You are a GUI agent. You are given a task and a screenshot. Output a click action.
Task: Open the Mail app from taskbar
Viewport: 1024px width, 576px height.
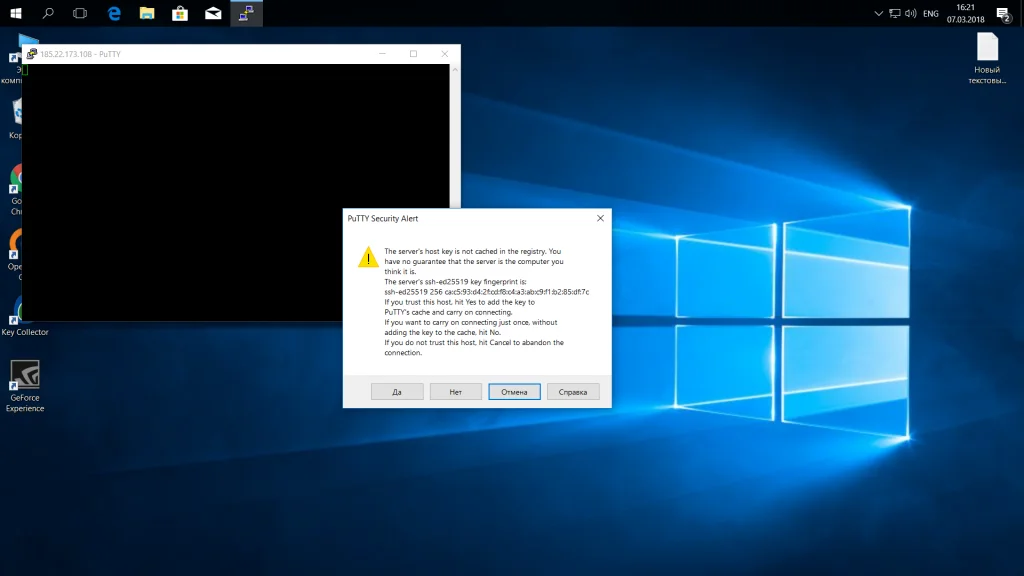pyautogui.click(x=213, y=13)
